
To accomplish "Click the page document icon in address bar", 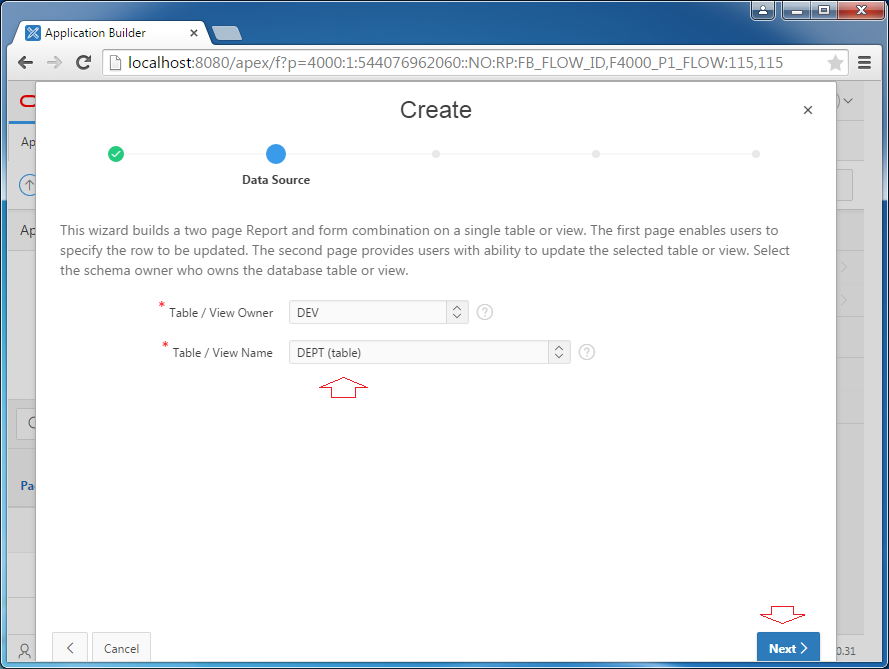I will coord(115,62).
